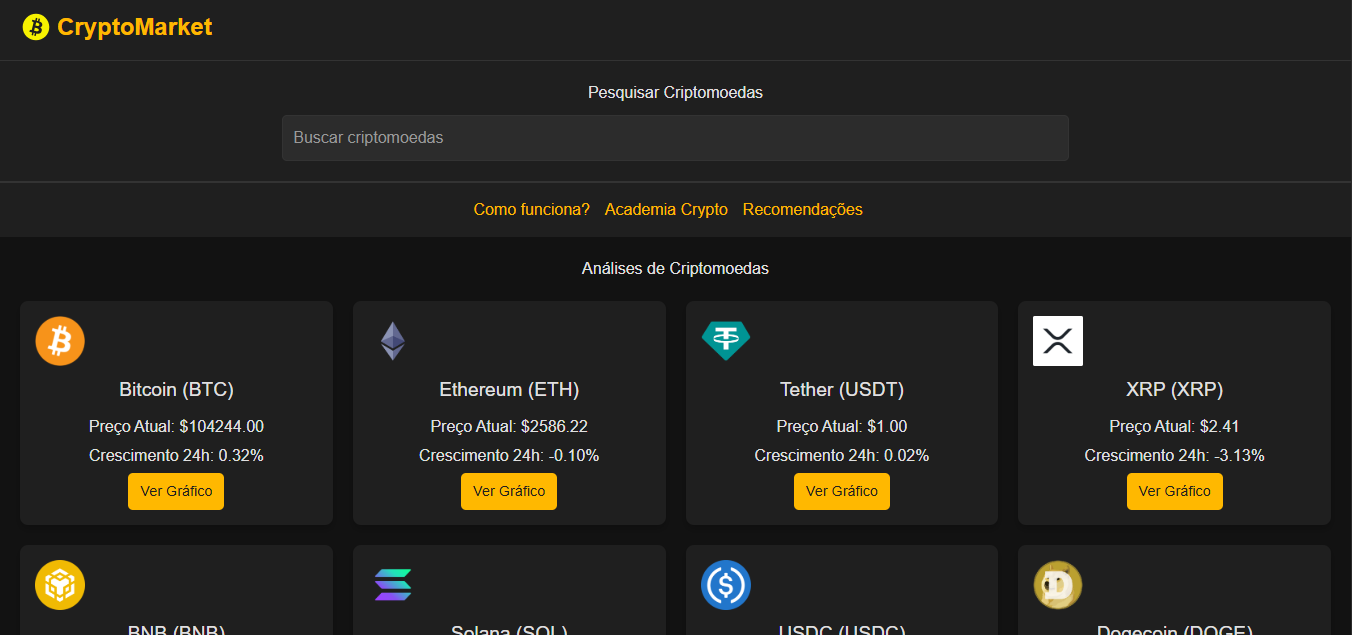
Task: Select the Solana (SOL) card
Action: point(509,589)
